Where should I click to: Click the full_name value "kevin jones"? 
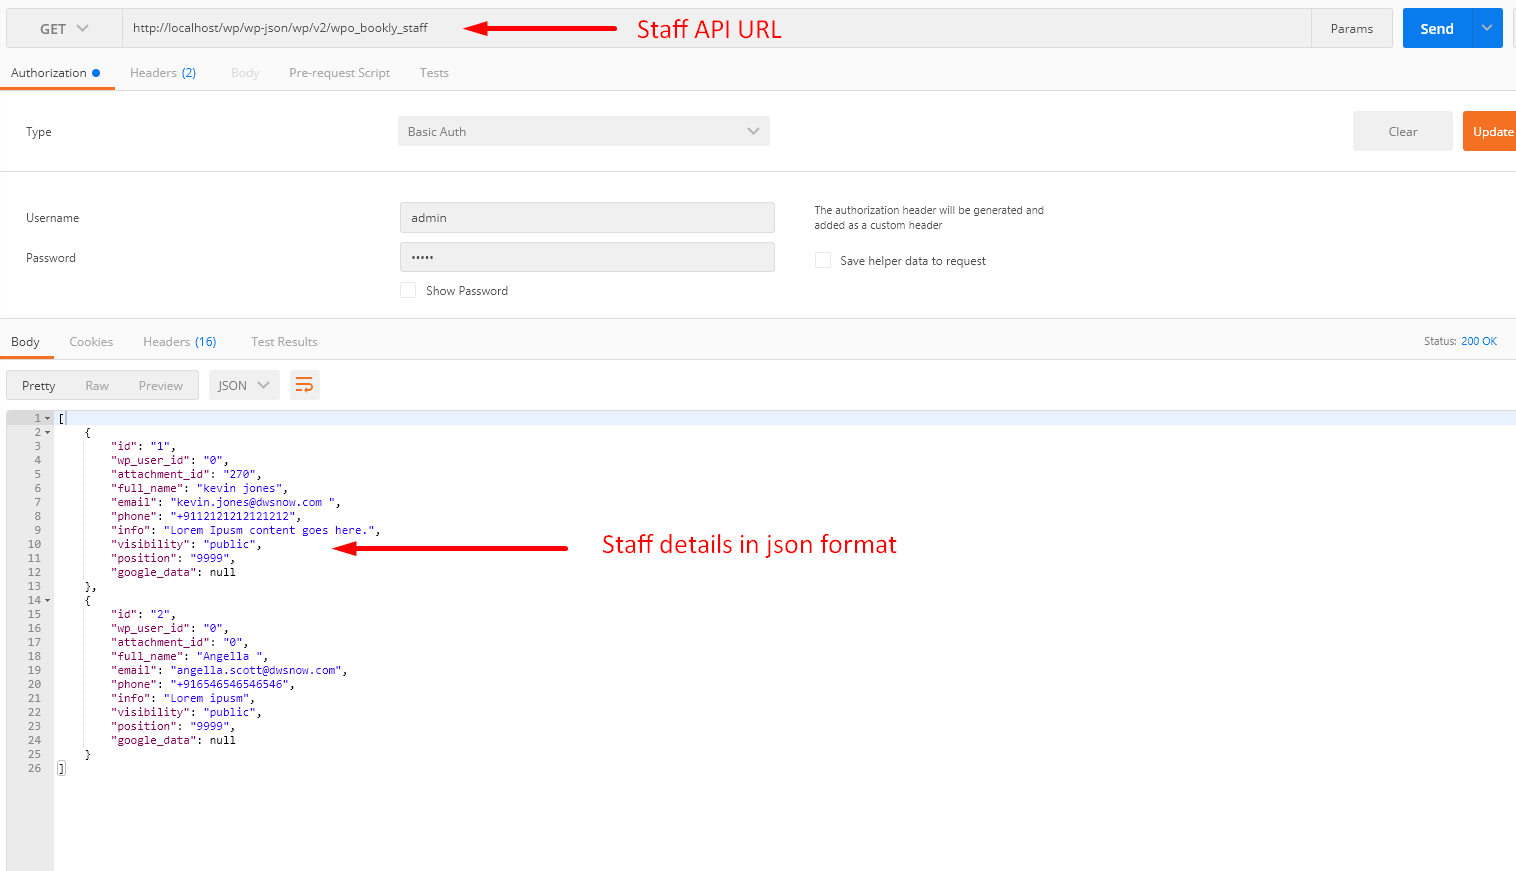pos(242,488)
